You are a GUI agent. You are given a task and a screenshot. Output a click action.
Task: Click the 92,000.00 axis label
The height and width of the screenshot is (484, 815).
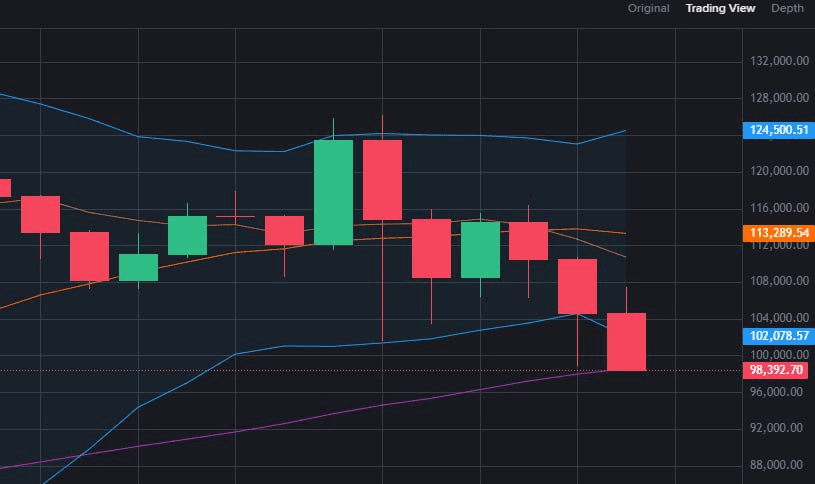776,428
